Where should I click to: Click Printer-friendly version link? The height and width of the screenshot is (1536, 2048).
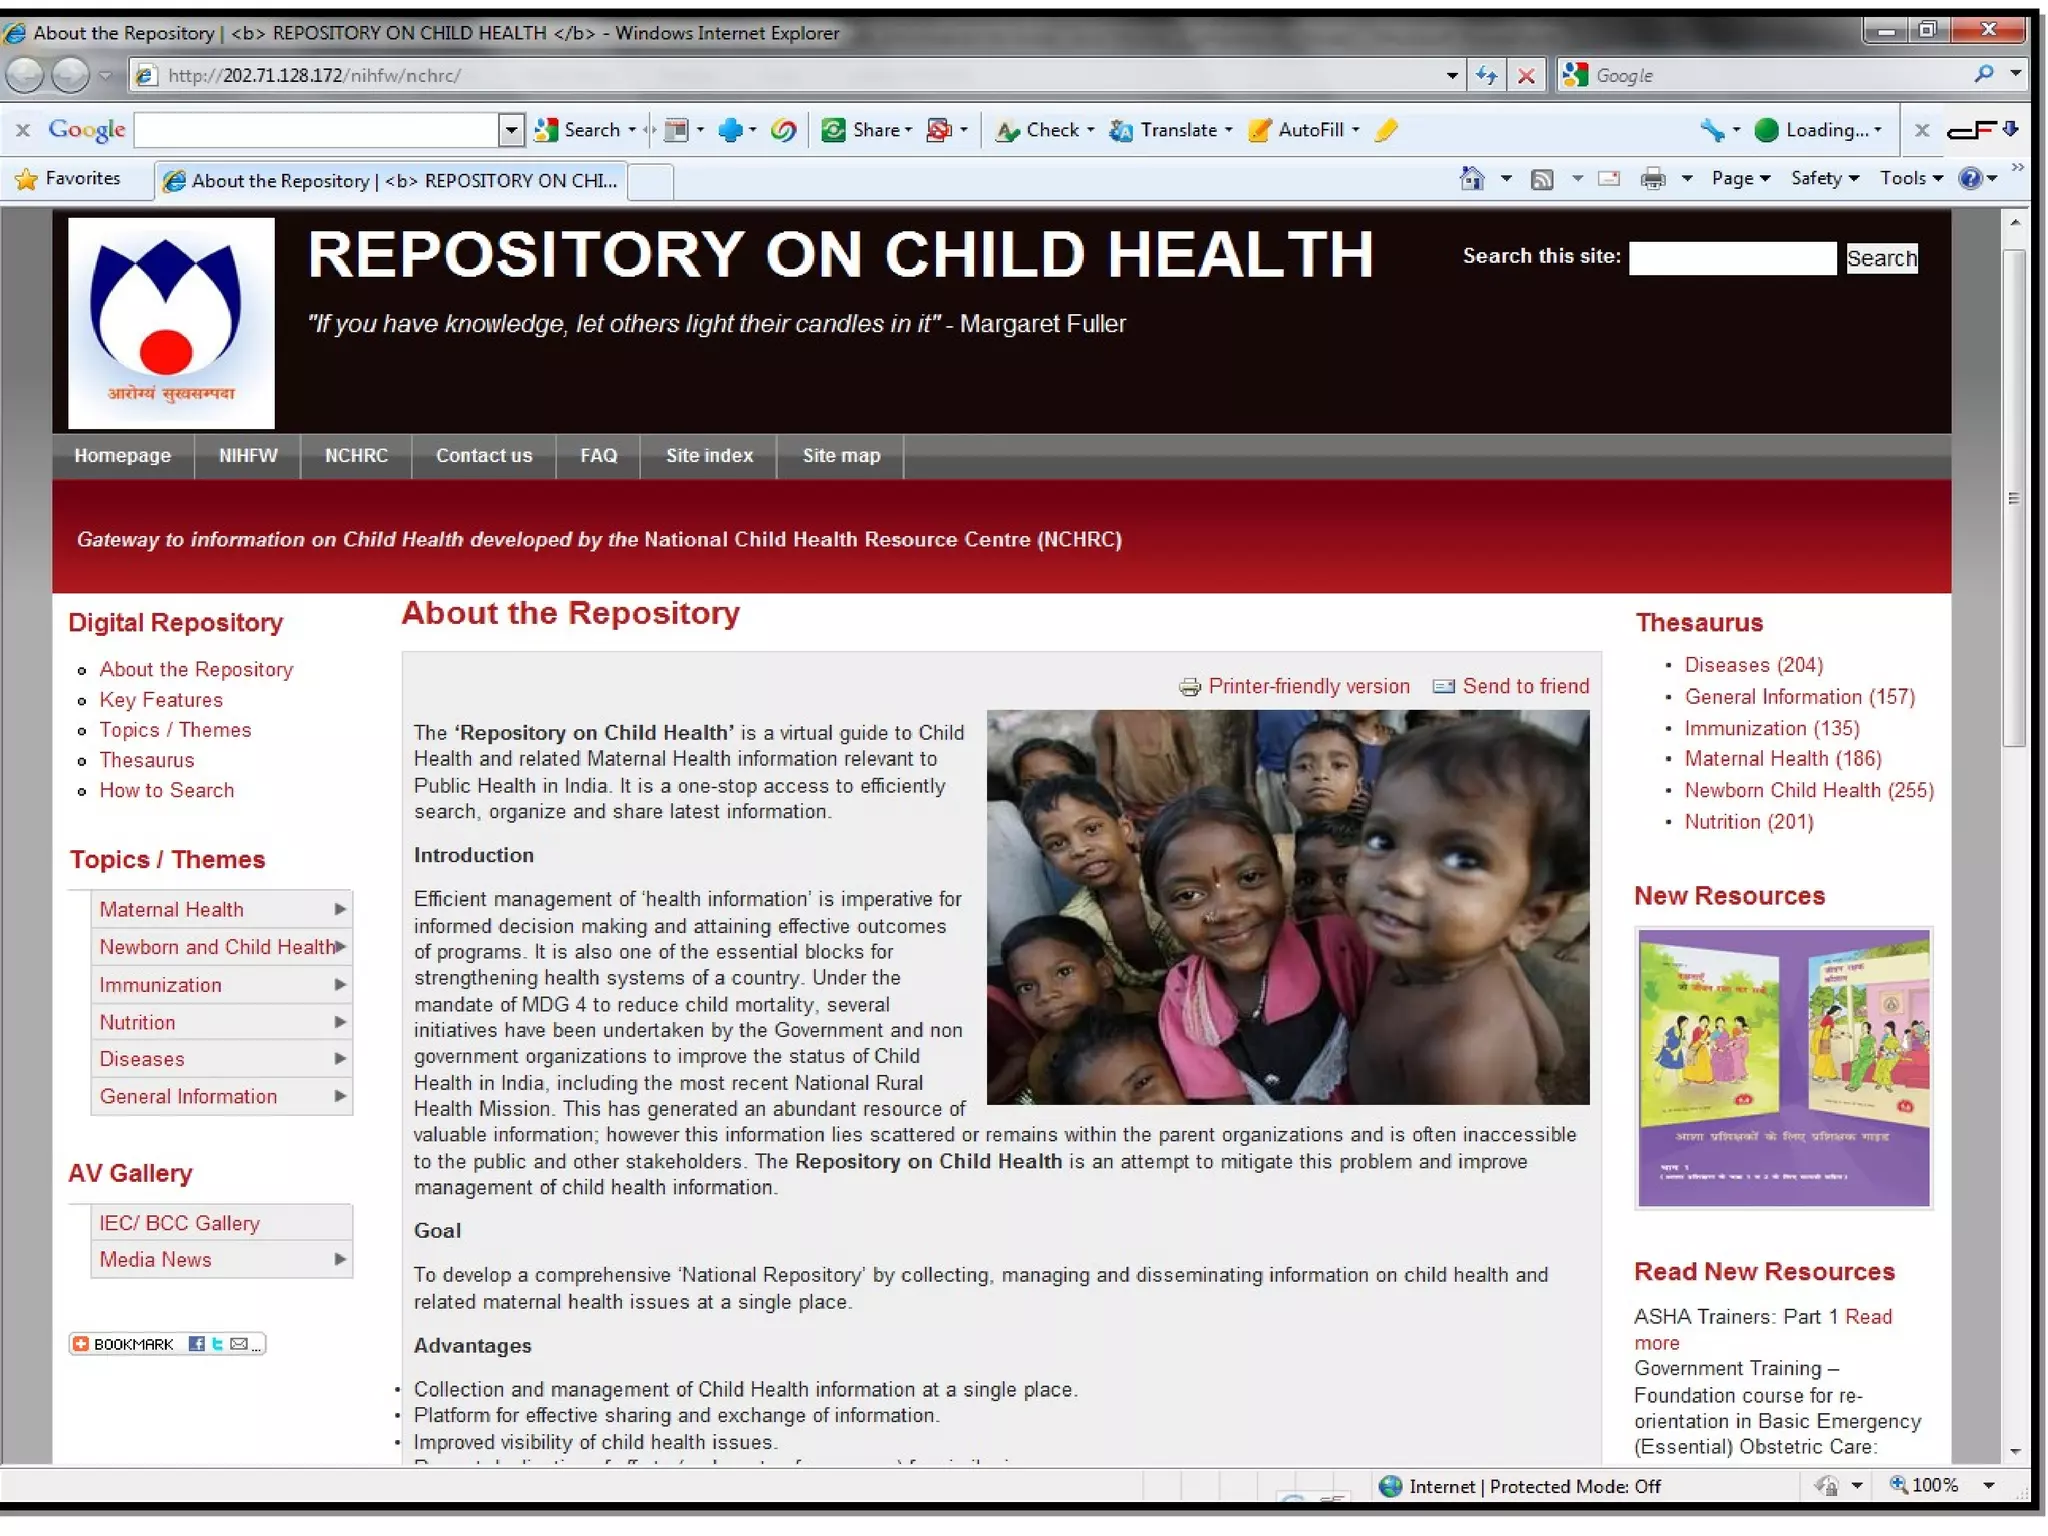click(1308, 686)
